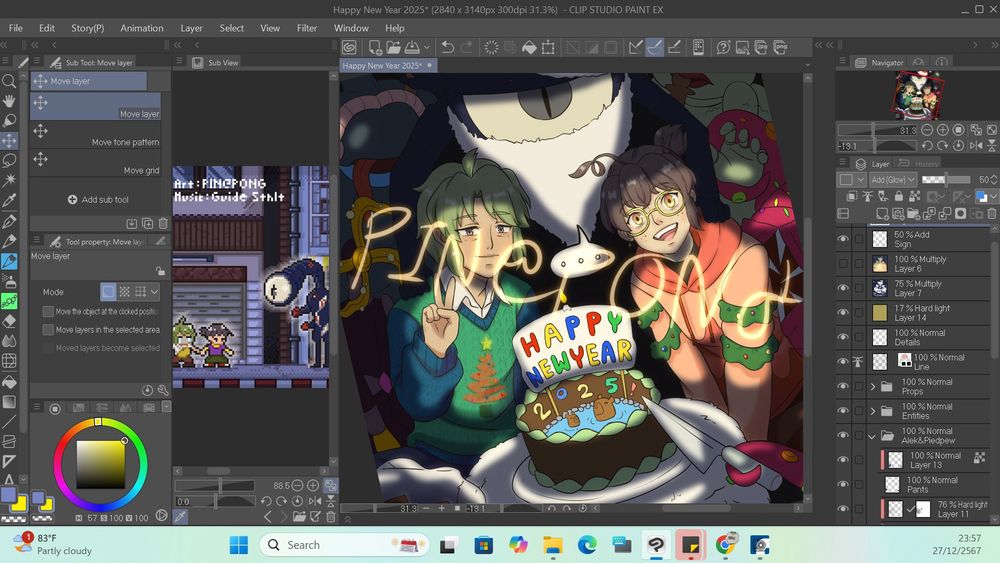1000x563 pixels.
Task: Open CLIP STUDIO launcher icon
Action: tap(349, 47)
